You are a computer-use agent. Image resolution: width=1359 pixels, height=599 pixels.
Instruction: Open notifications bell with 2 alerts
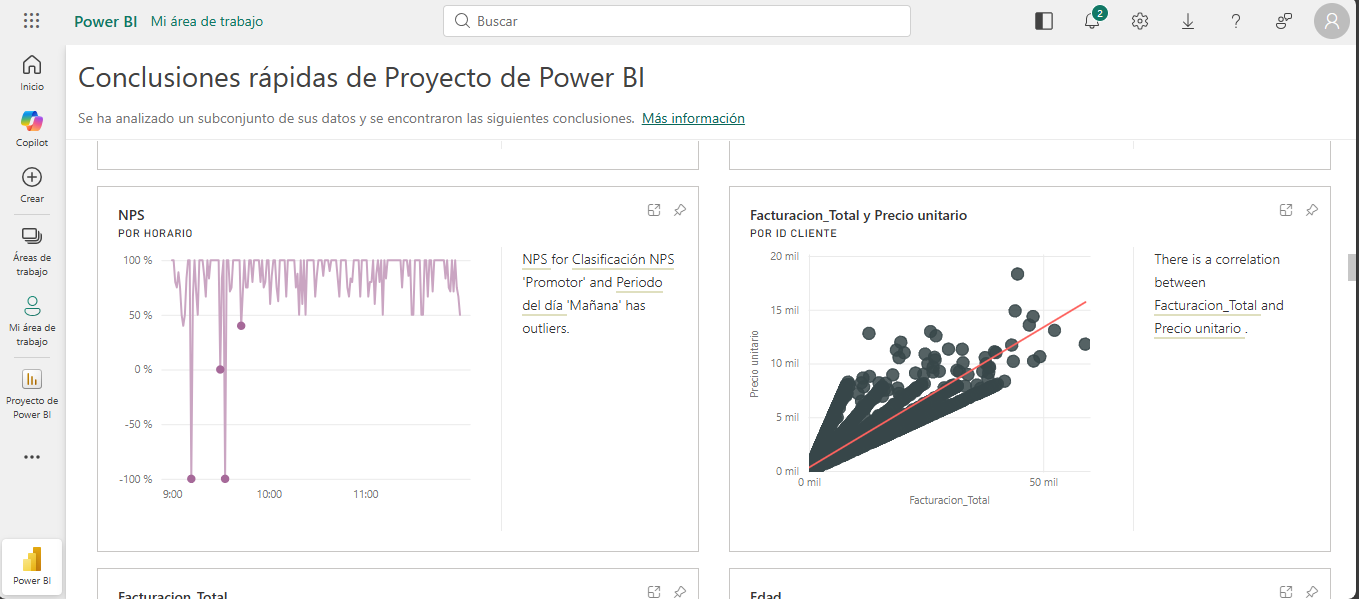pyautogui.click(x=1092, y=21)
